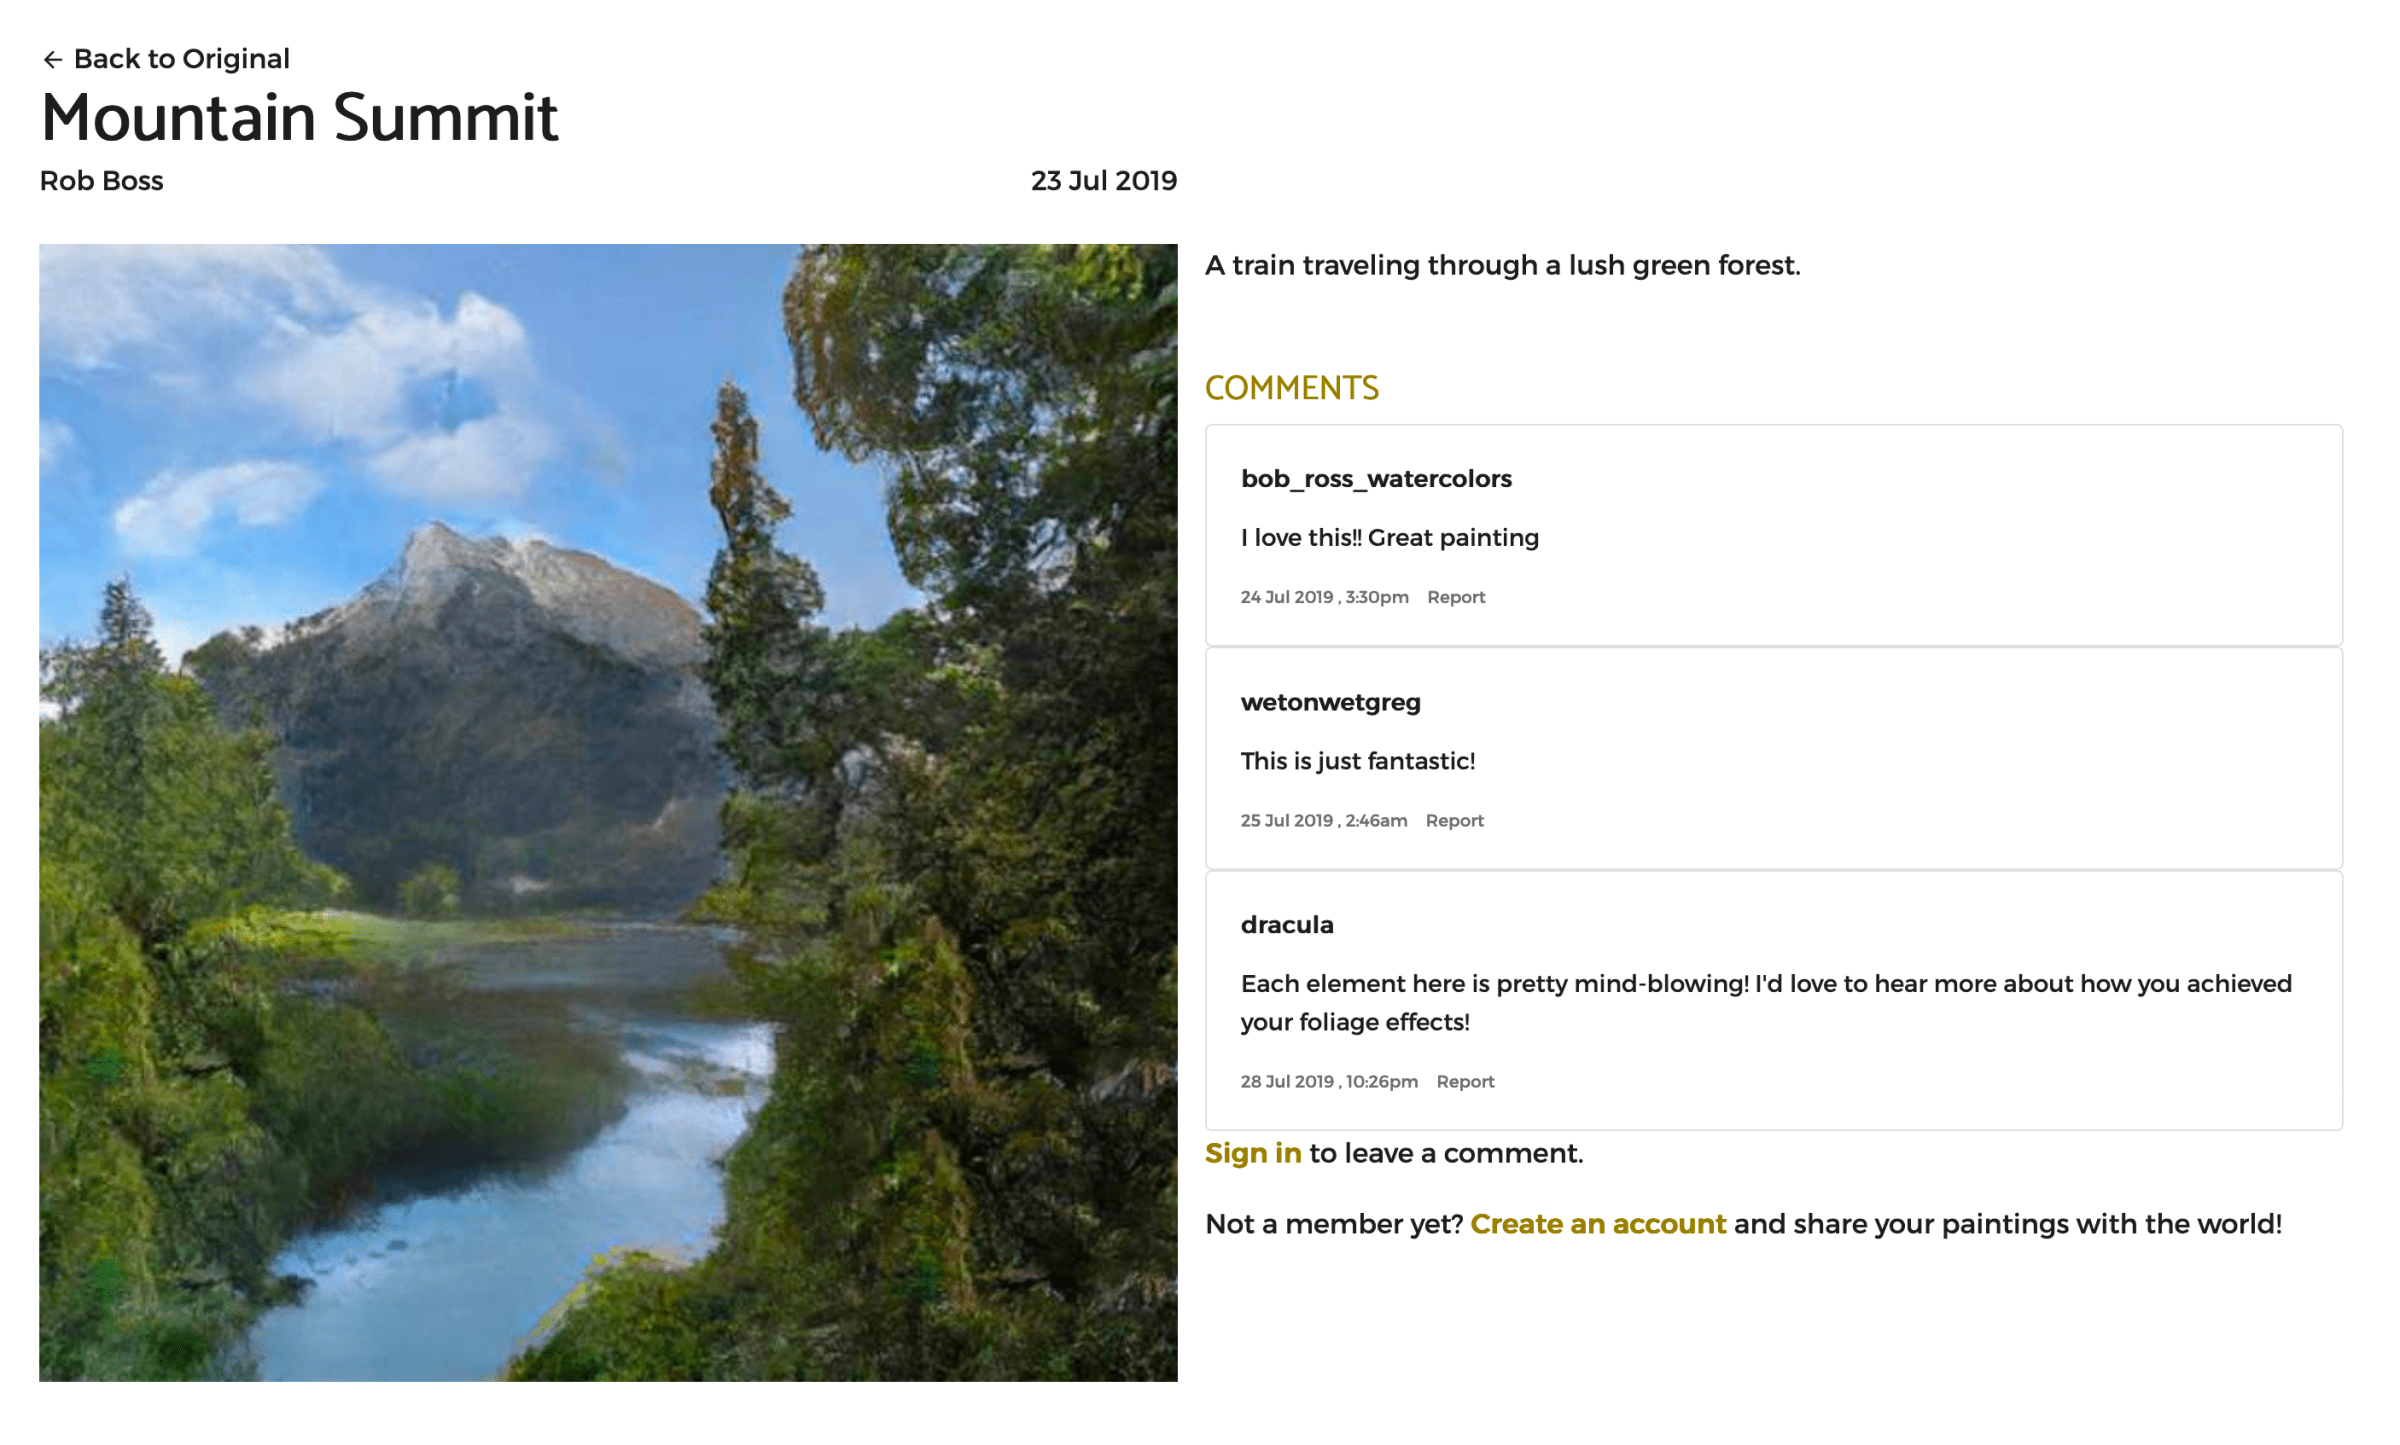The height and width of the screenshot is (1445, 2400).
Task: Open wetonwetgreg user profile
Action: pyautogui.click(x=1330, y=702)
